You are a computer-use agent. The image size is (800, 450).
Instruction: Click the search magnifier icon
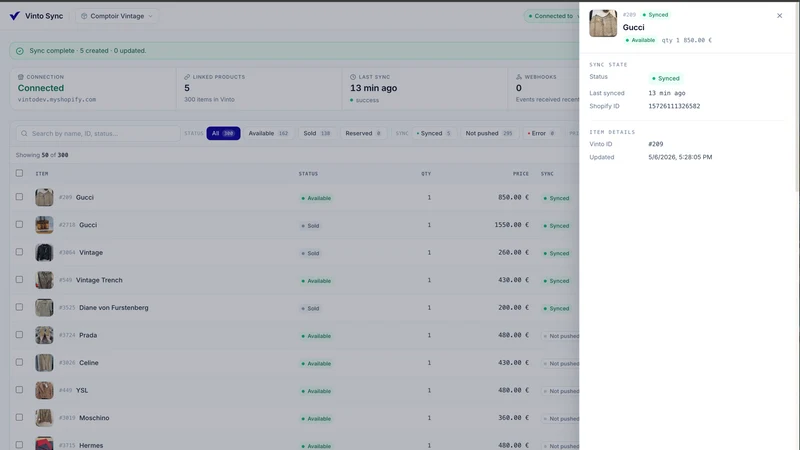coord(24,134)
